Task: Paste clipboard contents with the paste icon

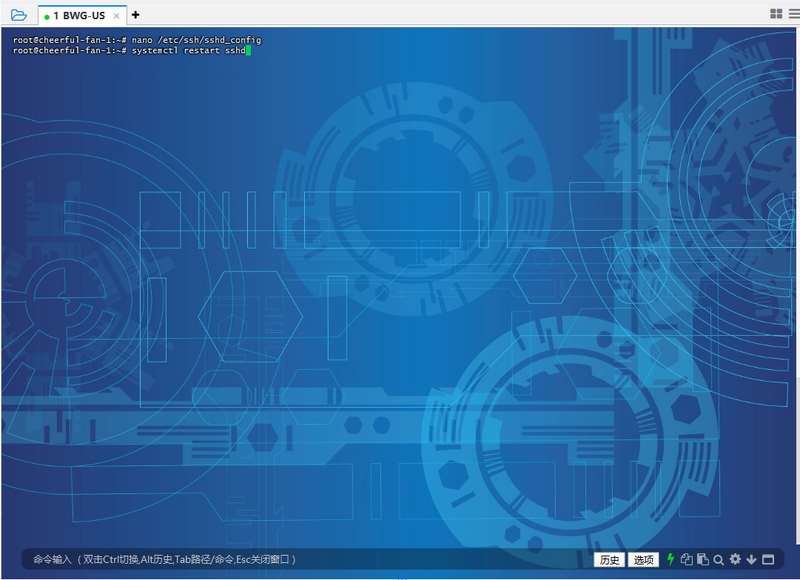Action: 703,559
